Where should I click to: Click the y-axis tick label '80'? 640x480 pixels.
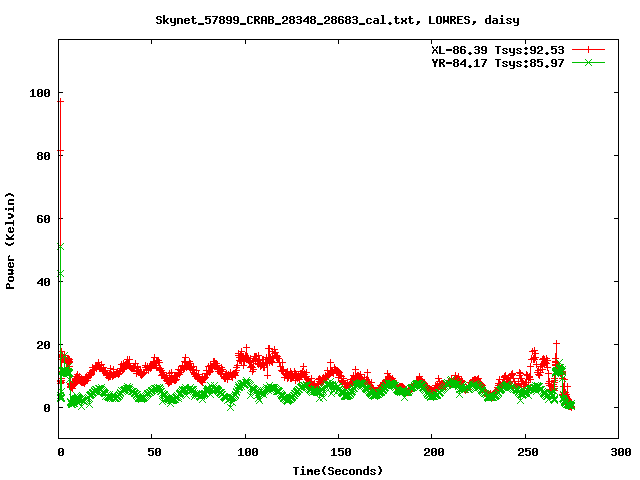[x=43, y=156]
